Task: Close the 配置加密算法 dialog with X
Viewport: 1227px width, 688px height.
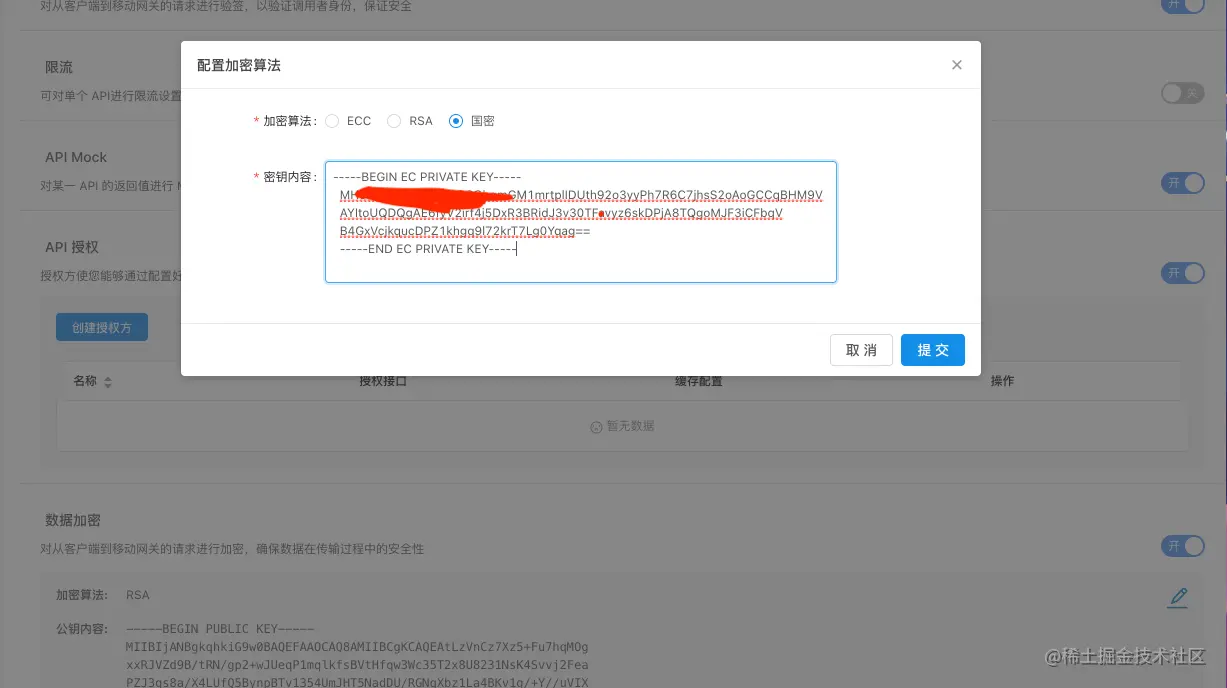Action: point(957,65)
